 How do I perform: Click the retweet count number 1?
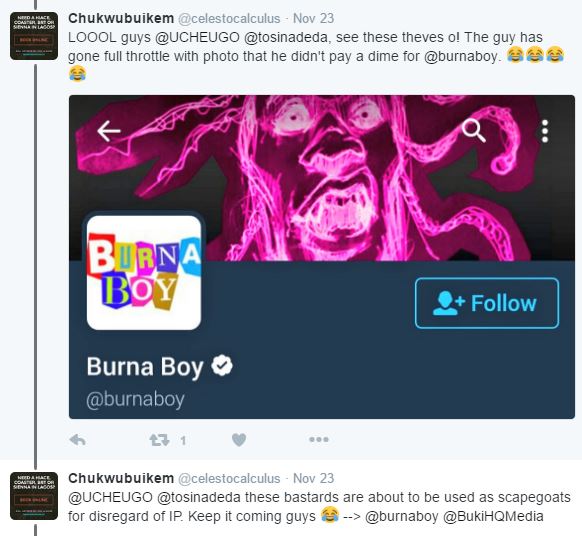[183, 441]
